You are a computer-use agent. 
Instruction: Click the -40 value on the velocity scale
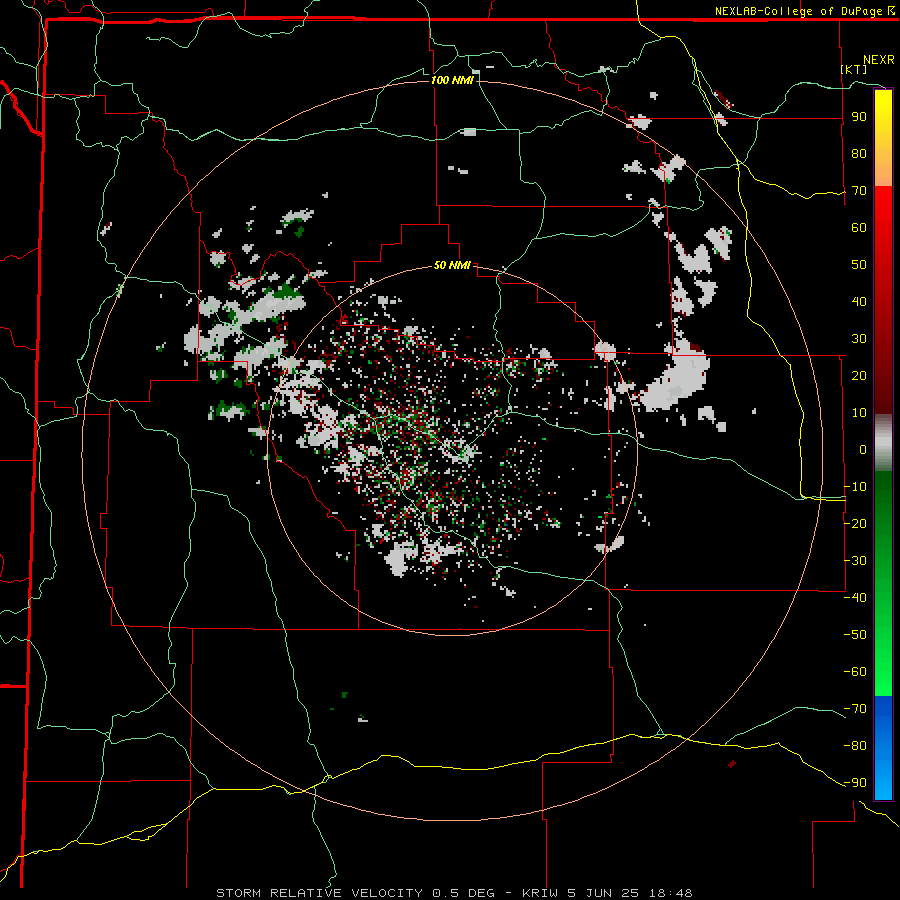[855, 598]
